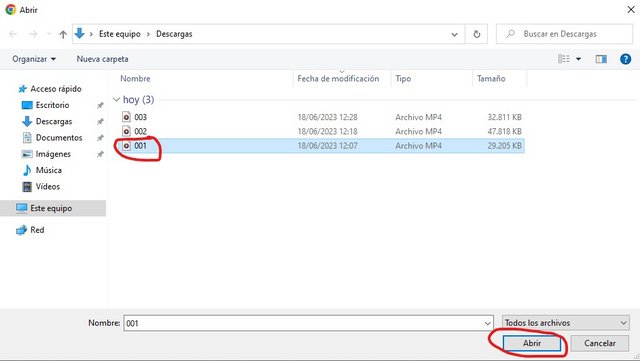Click the date 18/06/2023 12:18
The width and height of the screenshot is (640, 361).
tap(327, 131)
